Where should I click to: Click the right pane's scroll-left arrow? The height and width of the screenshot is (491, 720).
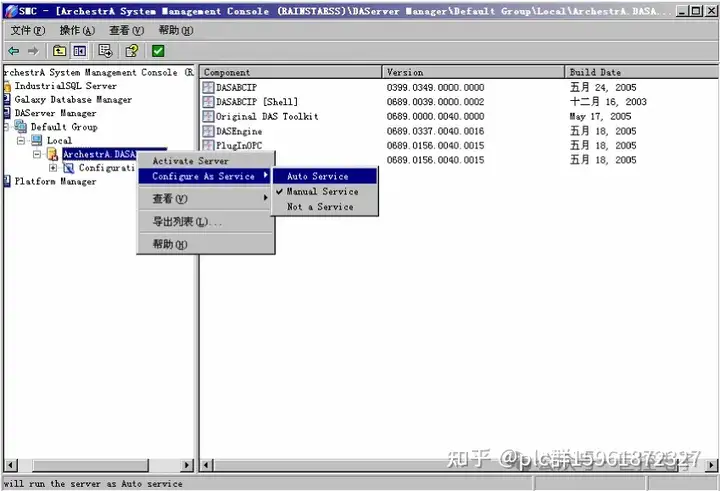click(x=207, y=465)
